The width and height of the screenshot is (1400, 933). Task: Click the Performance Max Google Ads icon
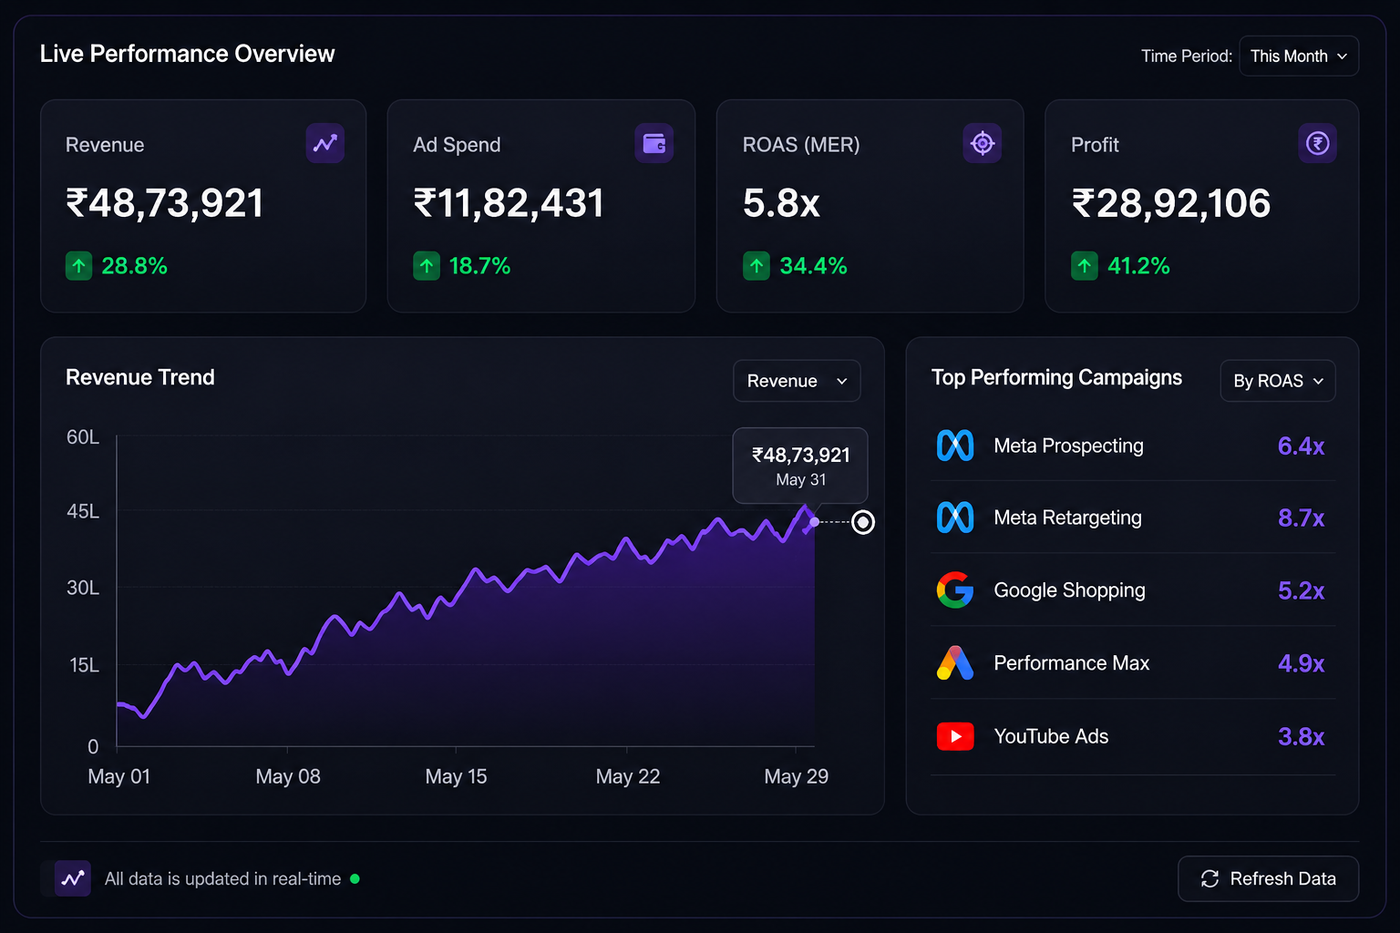coord(955,663)
